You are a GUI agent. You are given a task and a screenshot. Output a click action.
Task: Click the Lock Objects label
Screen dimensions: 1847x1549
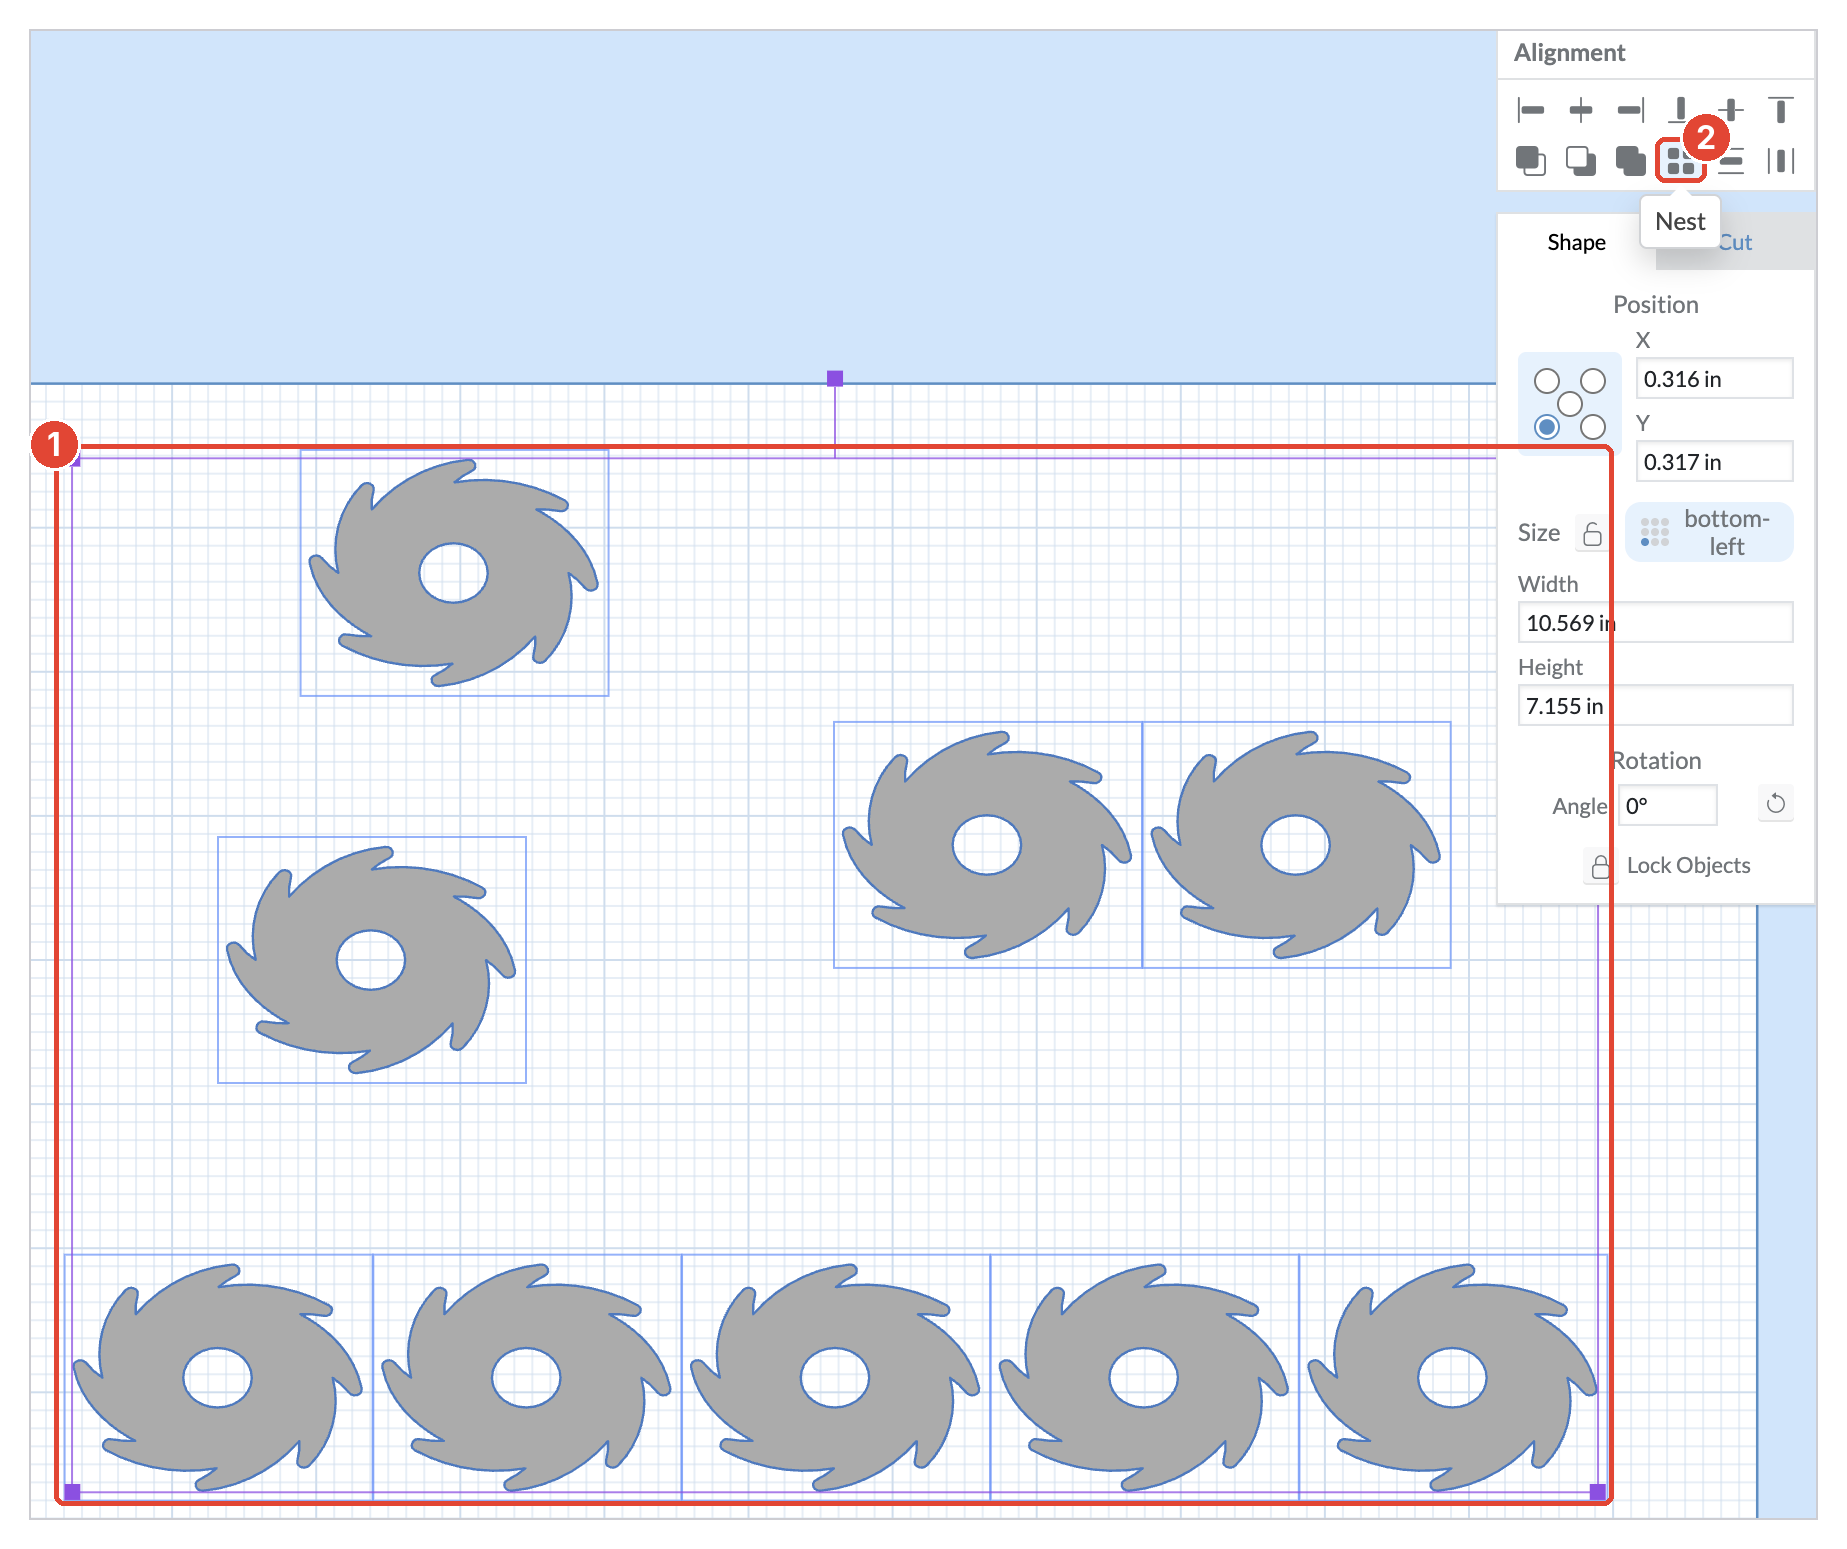(1688, 866)
